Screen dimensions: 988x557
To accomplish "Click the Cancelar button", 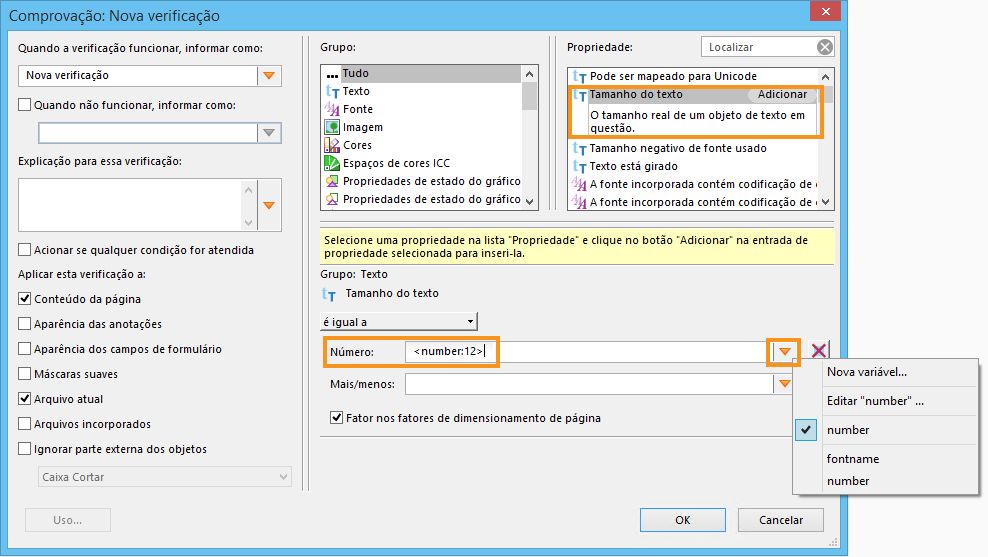I will [x=781, y=520].
